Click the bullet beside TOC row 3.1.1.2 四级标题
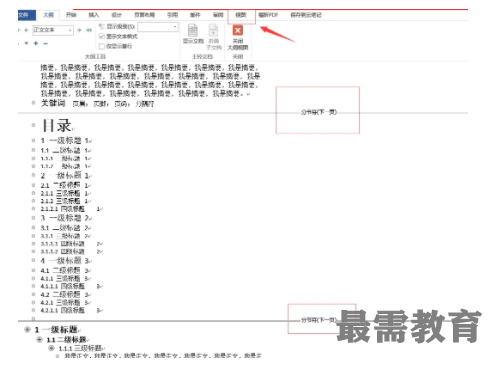This screenshot has width=488, height=366. click(x=33, y=252)
